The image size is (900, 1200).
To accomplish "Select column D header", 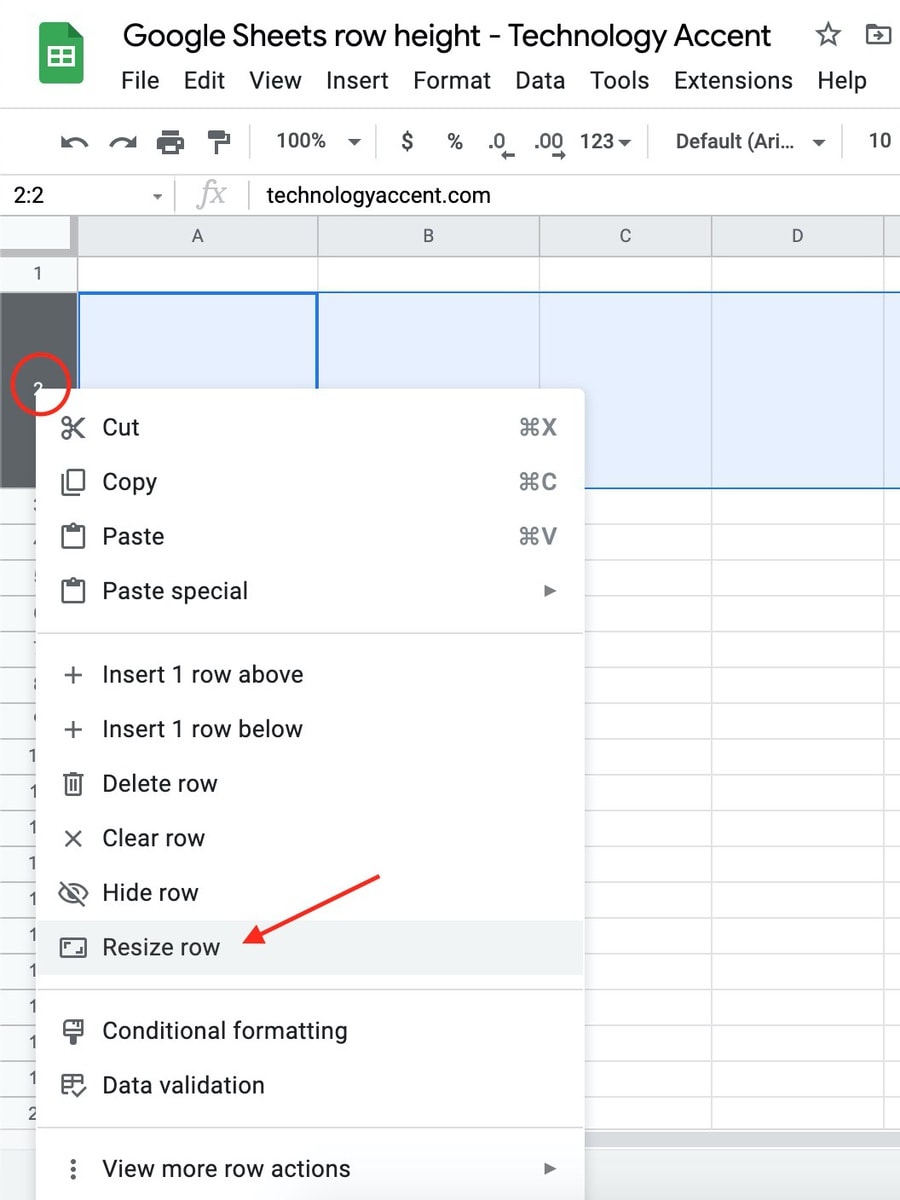I will click(x=798, y=237).
